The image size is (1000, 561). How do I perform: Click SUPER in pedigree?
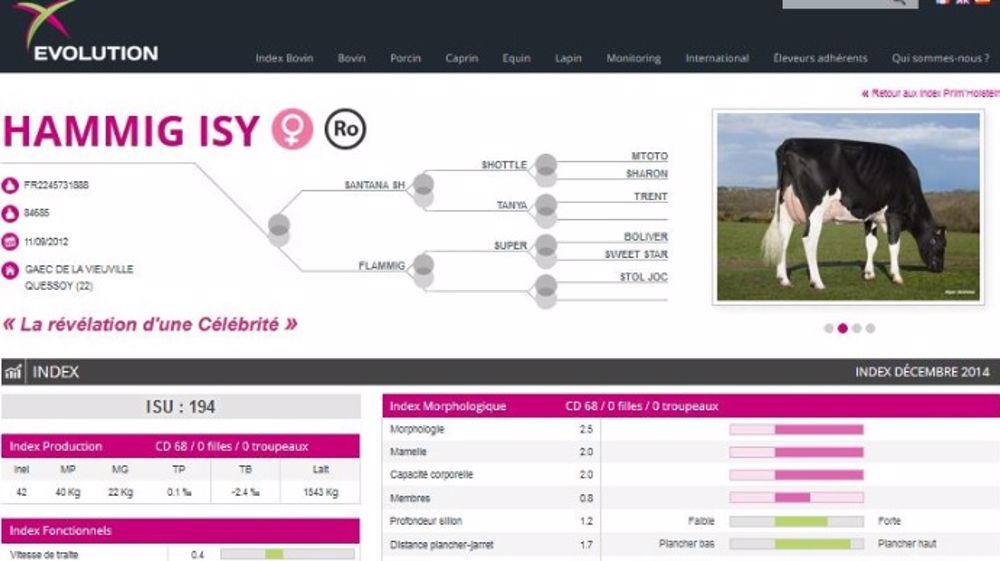511,245
